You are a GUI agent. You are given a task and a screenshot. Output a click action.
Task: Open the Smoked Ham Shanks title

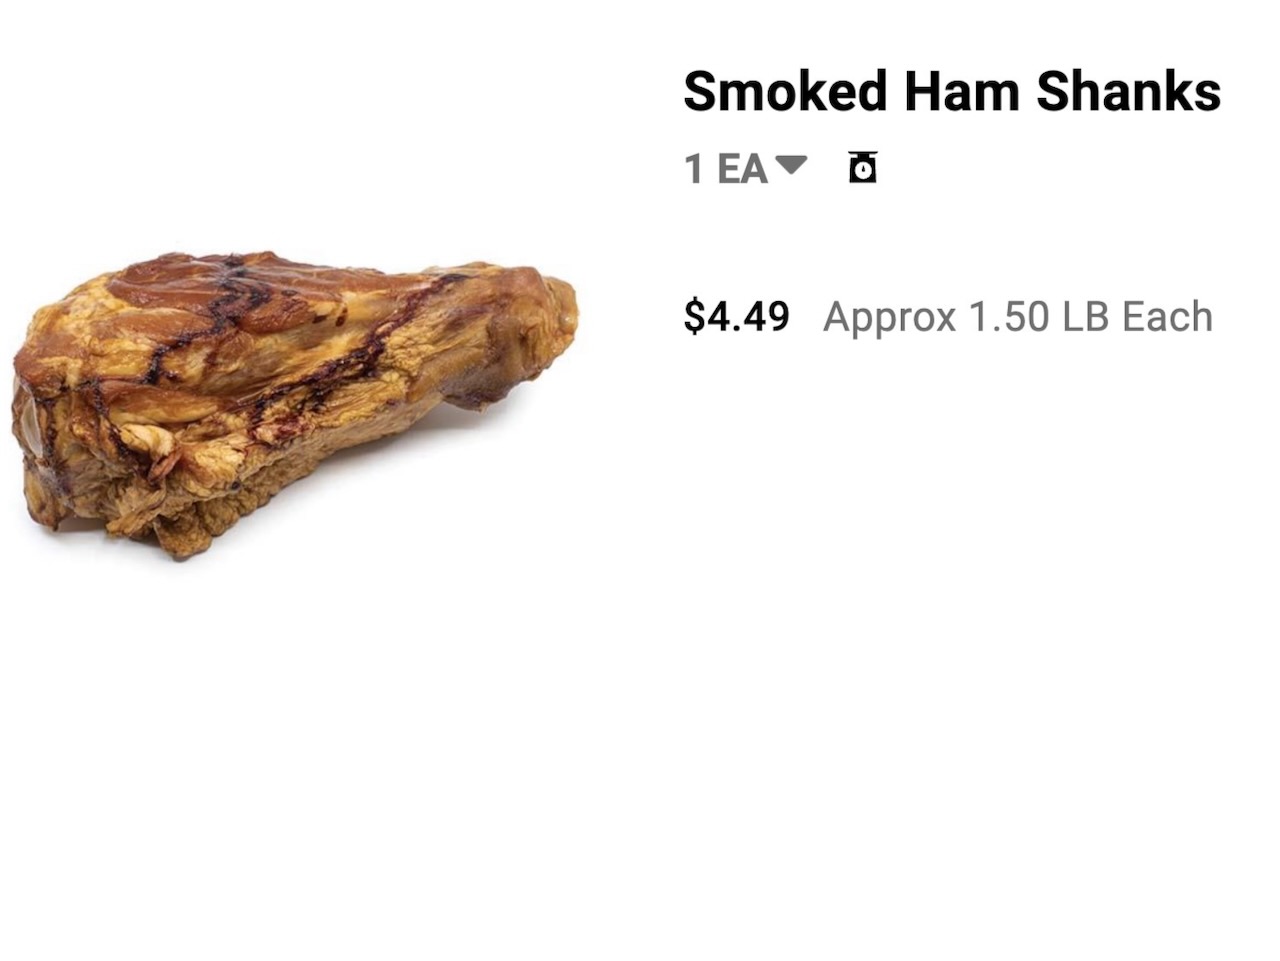[x=952, y=91]
